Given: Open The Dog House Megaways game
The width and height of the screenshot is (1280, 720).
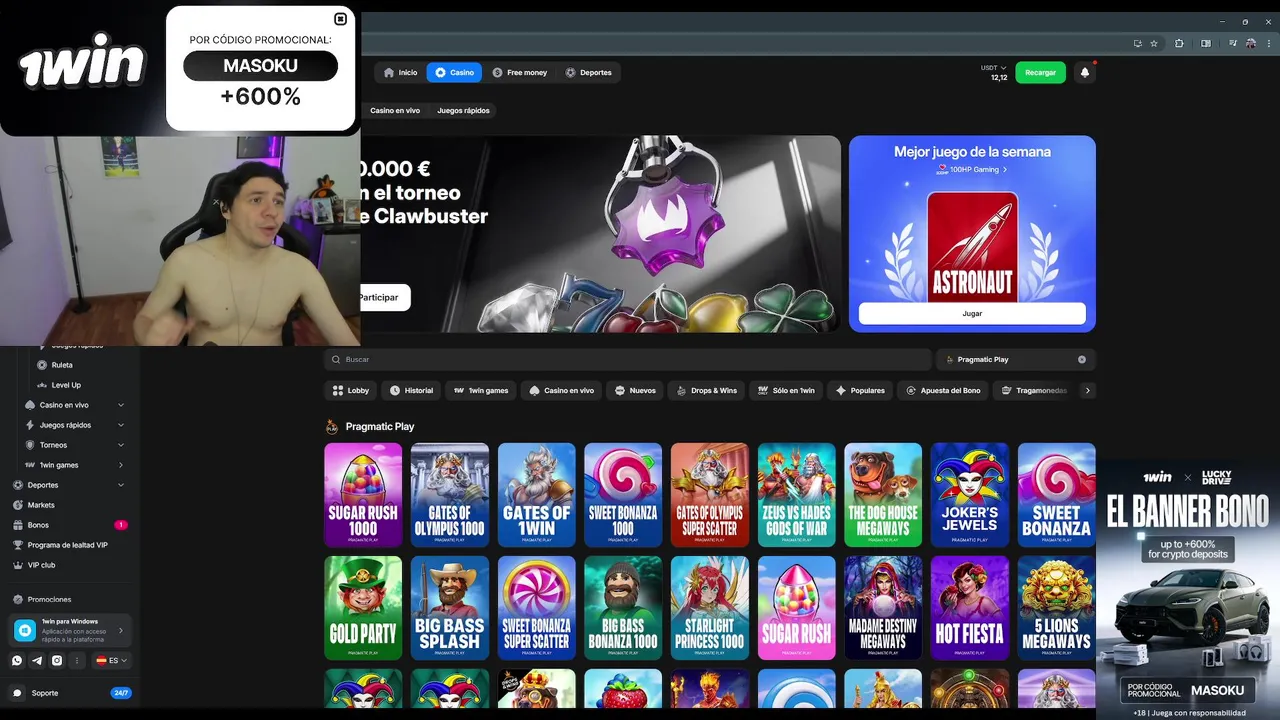Looking at the screenshot, I should pos(883,495).
